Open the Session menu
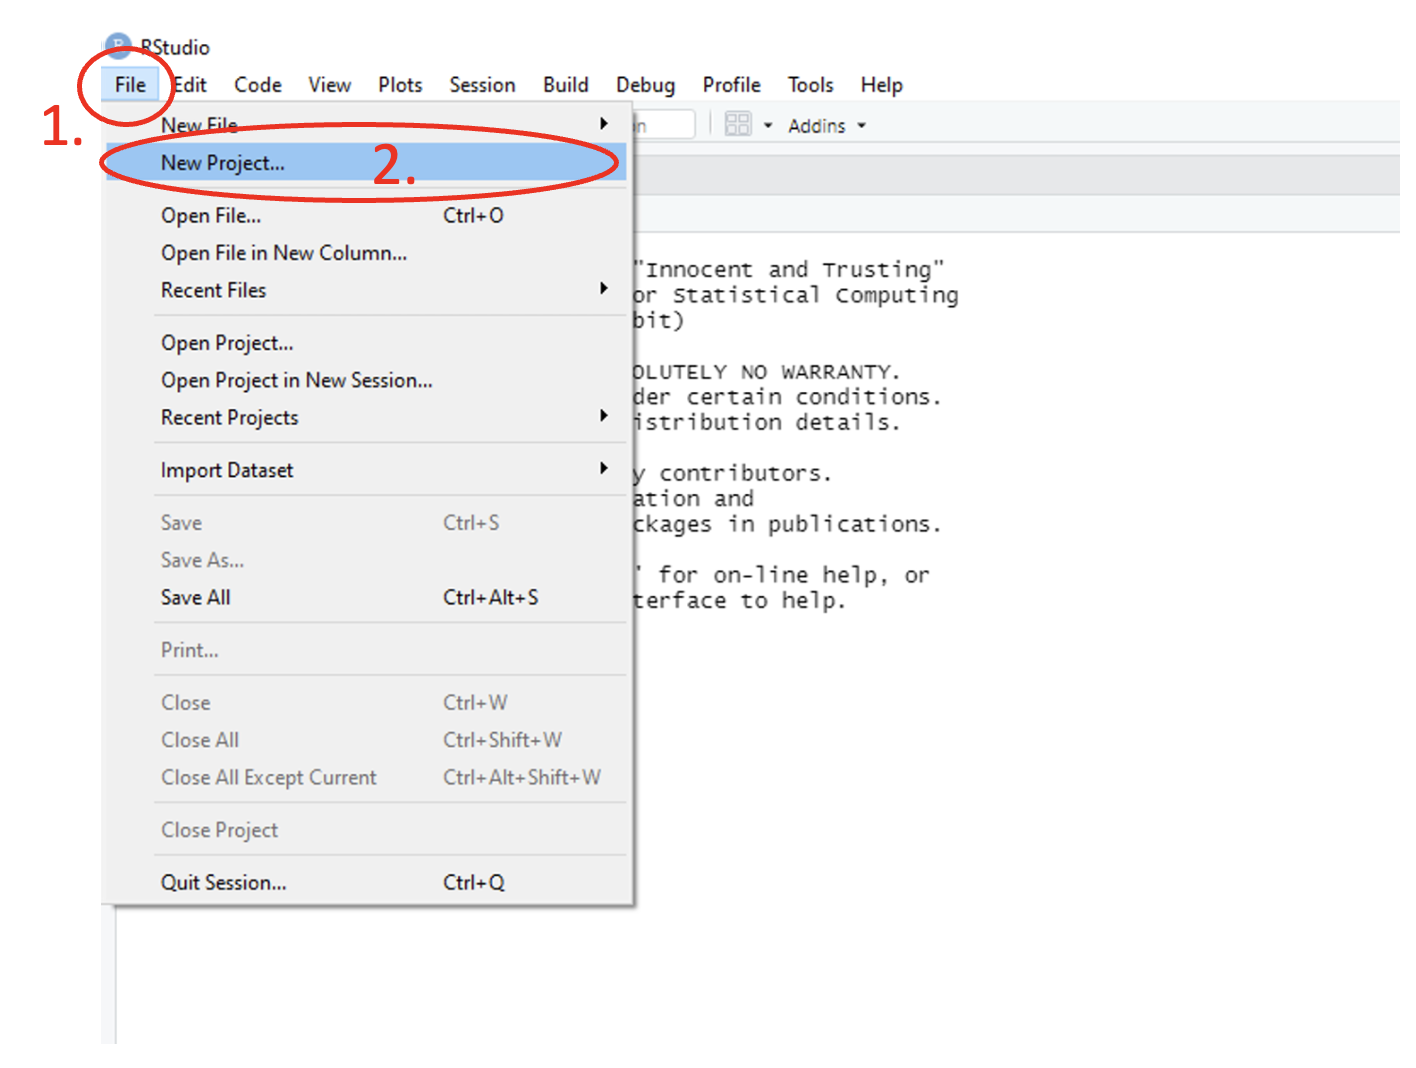Viewport: 1416px width, 1068px height. coord(482,85)
